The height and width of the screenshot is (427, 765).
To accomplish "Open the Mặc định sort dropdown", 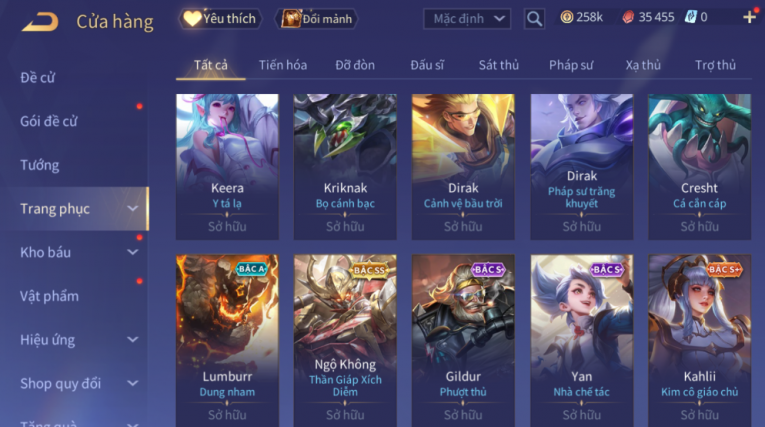I will [467, 19].
